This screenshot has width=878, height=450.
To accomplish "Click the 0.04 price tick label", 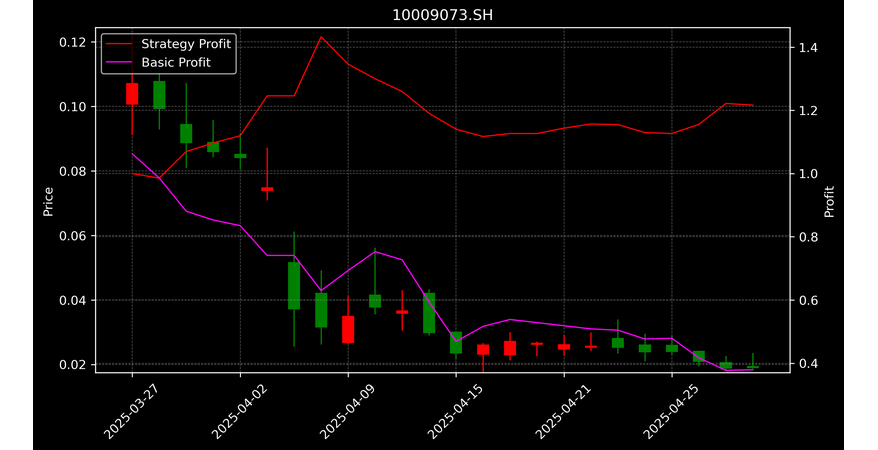I will point(72,301).
